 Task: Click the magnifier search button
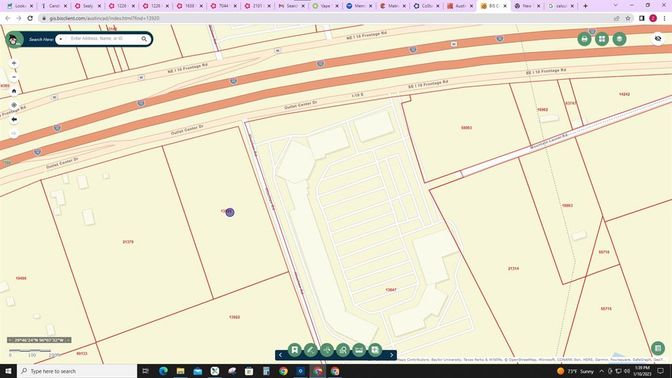tap(144, 39)
